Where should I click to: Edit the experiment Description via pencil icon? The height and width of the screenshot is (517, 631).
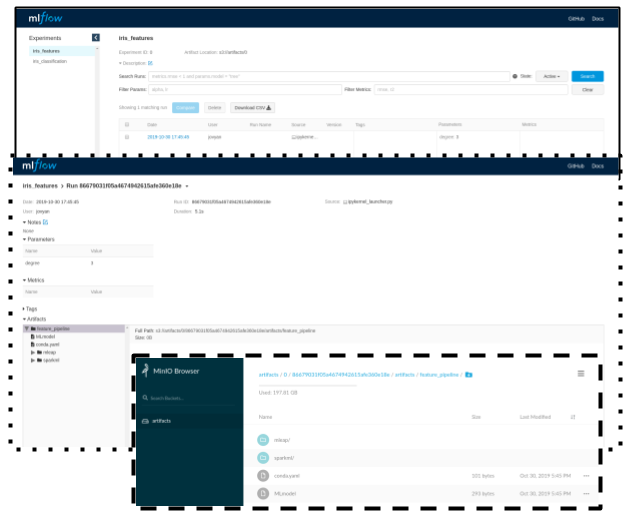point(150,63)
